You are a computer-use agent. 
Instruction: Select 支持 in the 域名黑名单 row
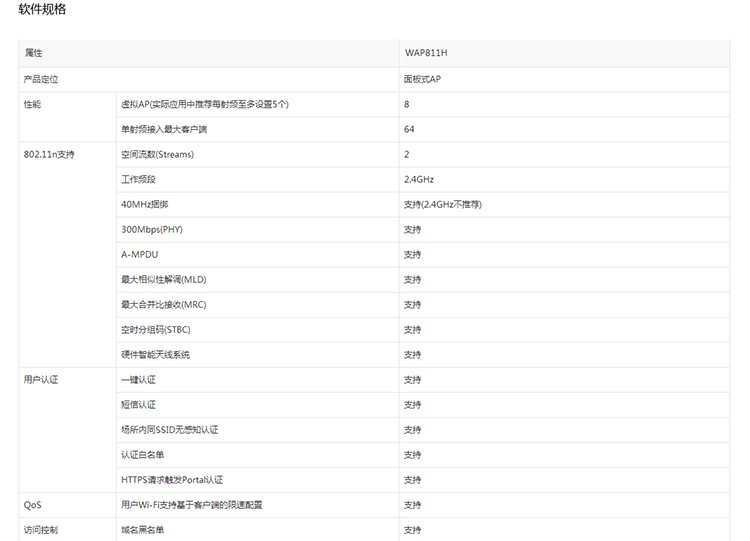pos(564,530)
